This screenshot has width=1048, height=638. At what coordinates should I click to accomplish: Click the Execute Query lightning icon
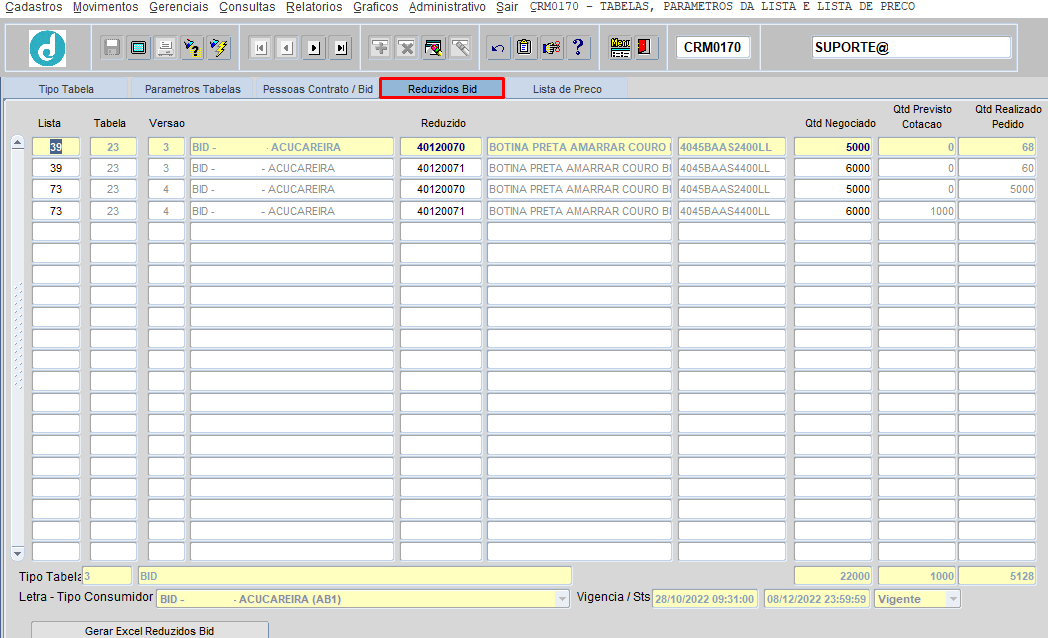pyautogui.click(x=219, y=47)
